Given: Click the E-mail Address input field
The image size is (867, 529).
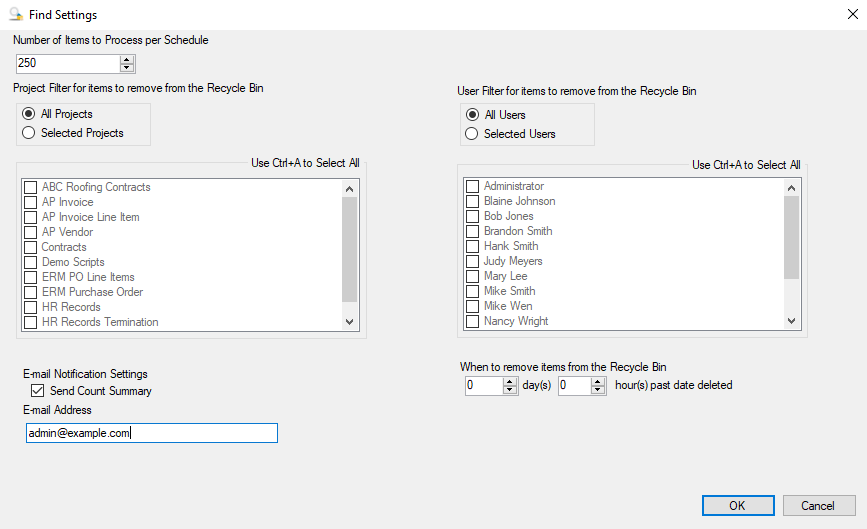Looking at the screenshot, I should [x=152, y=433].
